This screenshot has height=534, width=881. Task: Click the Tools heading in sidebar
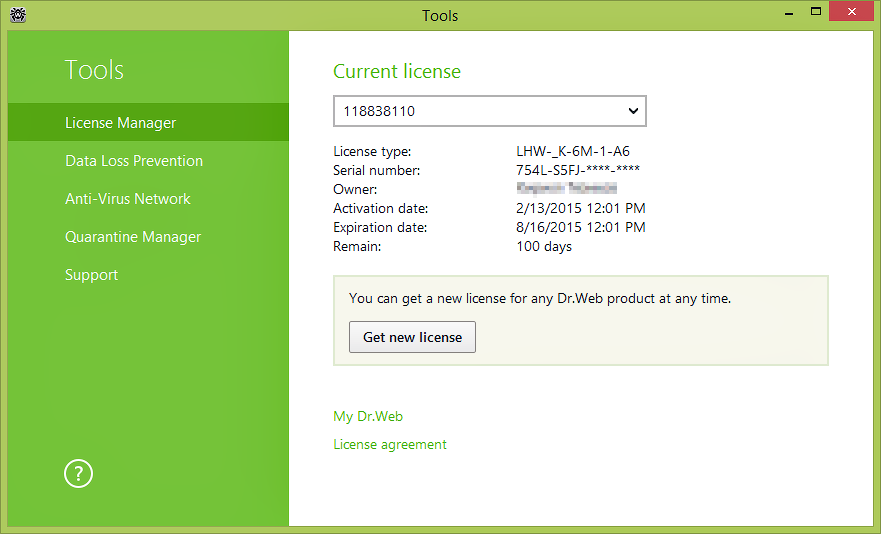[94, 70]
